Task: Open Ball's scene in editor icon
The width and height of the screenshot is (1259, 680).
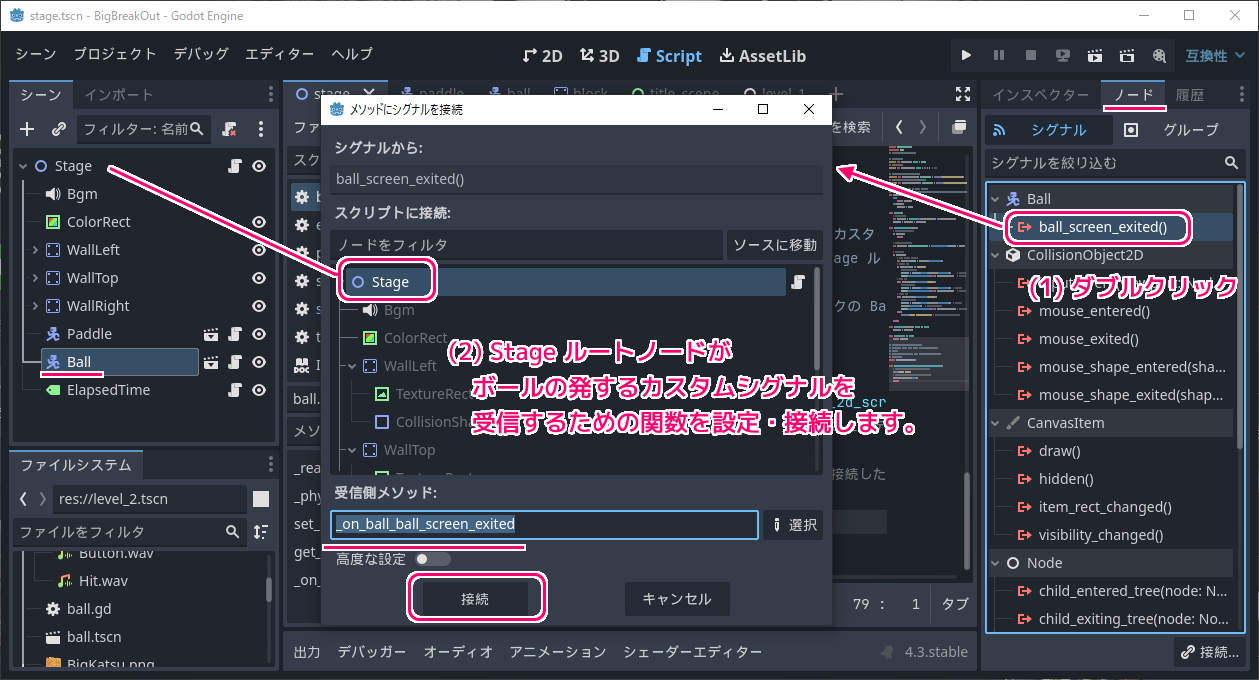Action: [211, 362]
